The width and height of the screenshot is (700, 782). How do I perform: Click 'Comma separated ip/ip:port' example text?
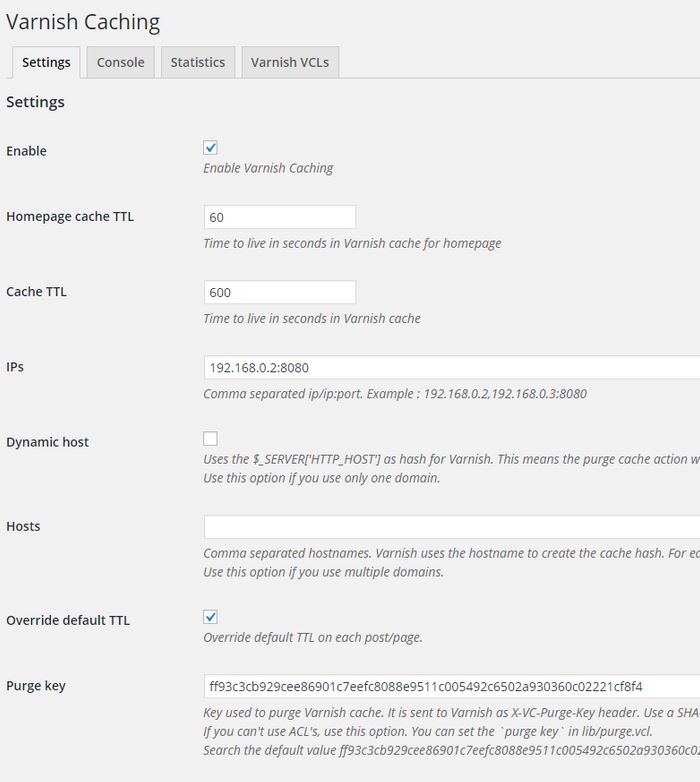pyautogui.click(x=395, y=394)
